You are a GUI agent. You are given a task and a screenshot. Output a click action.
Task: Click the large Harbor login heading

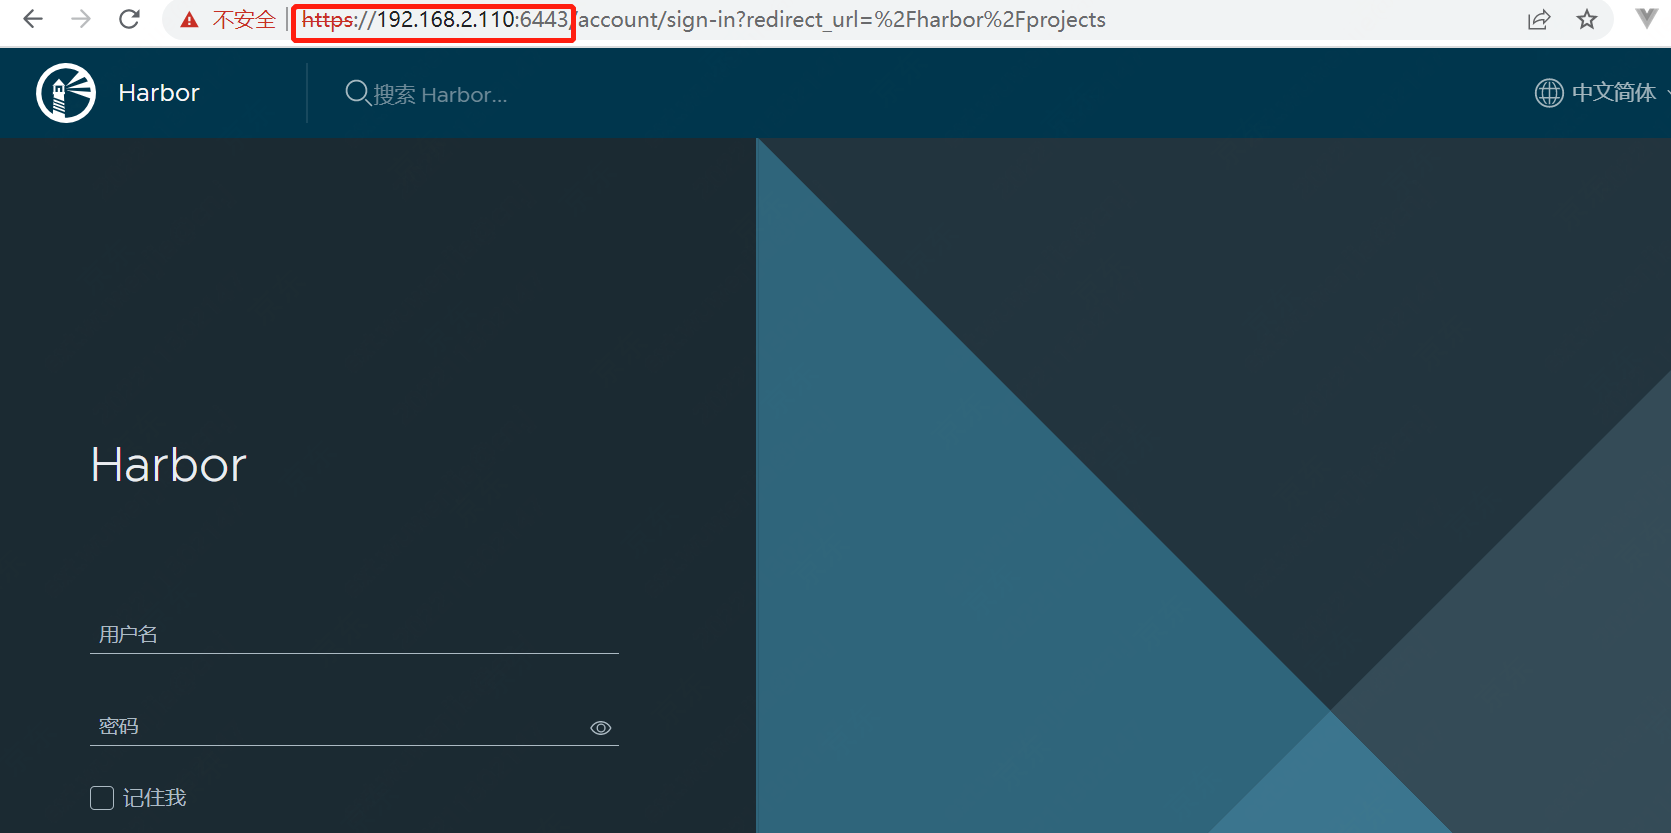(168, 465)
